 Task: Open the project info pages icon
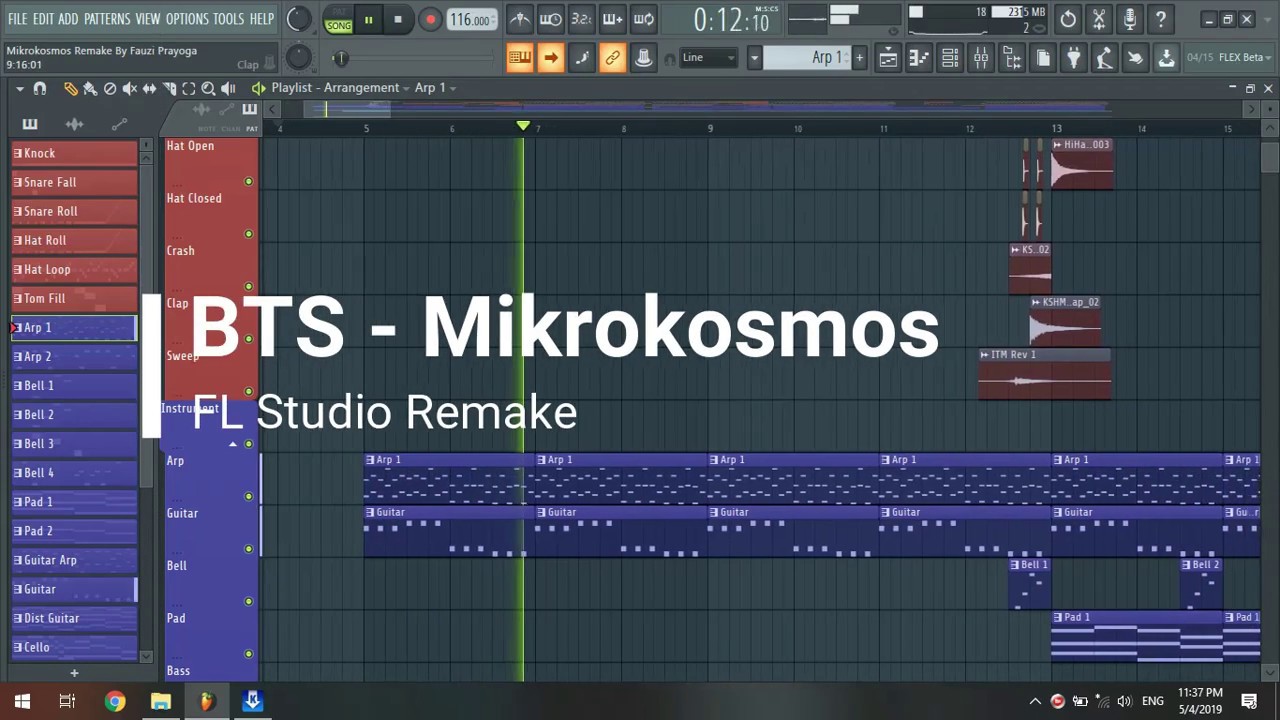click(x=1043, y=58)
